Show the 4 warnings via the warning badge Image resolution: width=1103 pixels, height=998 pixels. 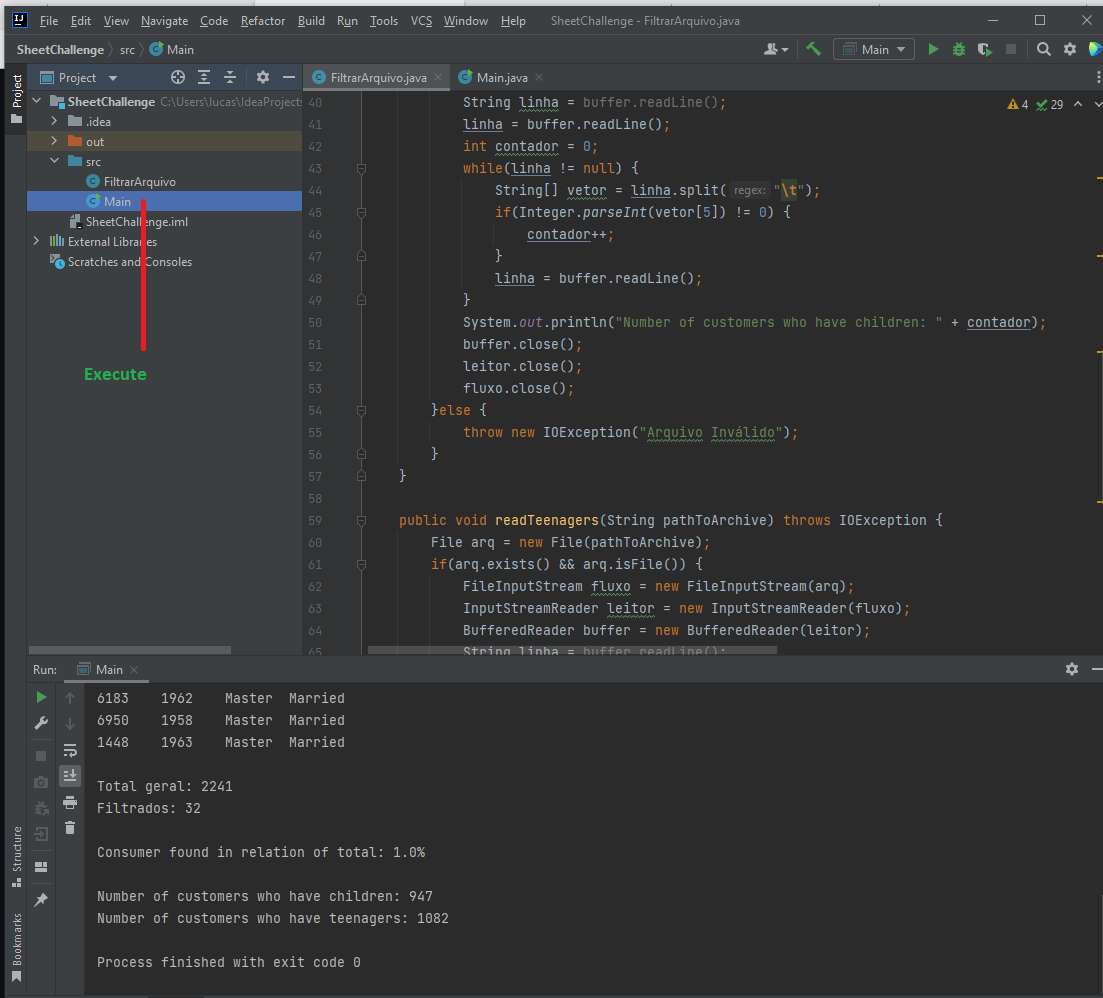point(1017,103)
